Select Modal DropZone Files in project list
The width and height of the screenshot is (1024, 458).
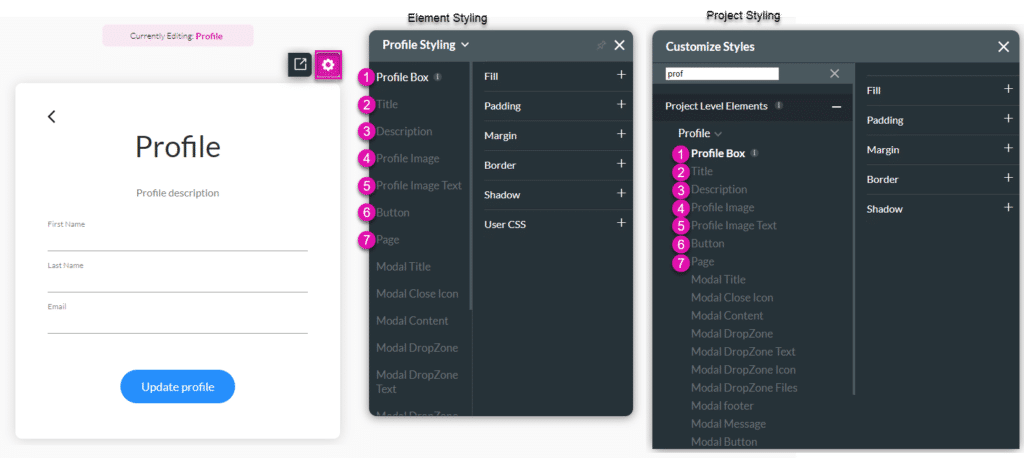point(744,388)
